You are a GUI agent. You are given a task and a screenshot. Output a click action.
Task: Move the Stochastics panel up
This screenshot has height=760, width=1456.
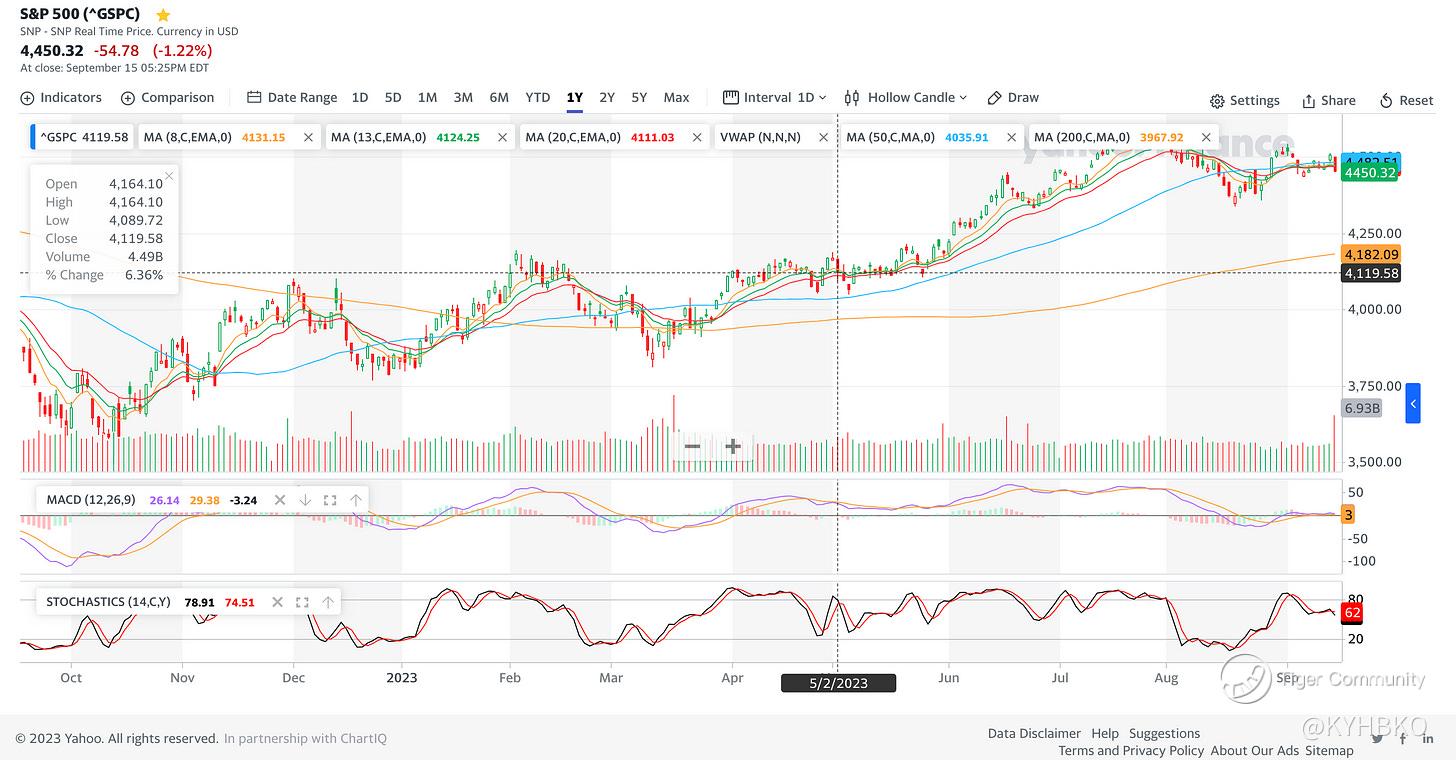point(327,603)
